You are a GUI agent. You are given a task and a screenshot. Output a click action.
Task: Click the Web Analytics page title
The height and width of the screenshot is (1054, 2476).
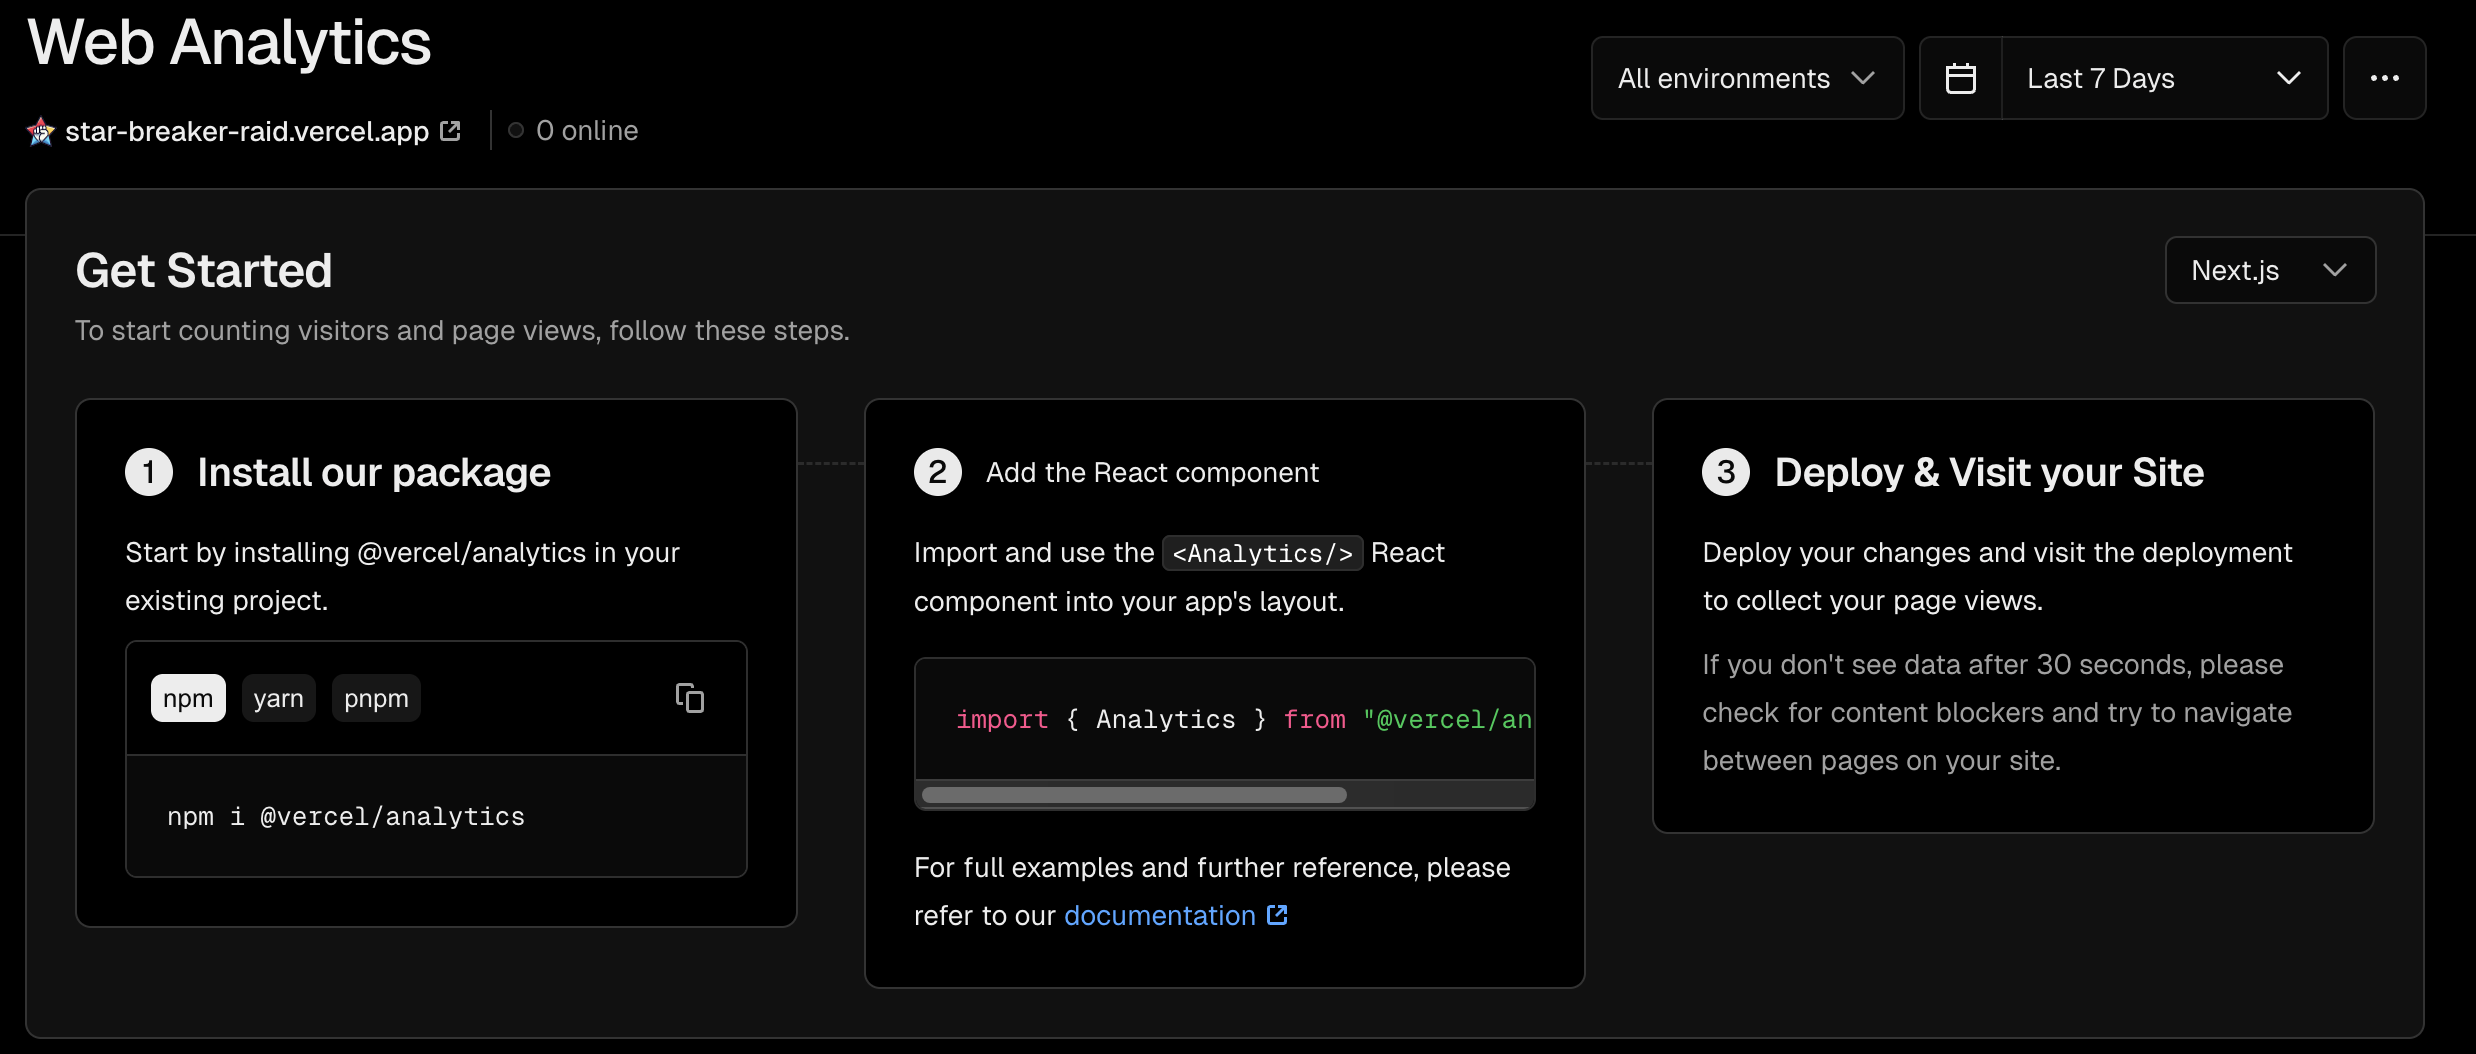point(229,42)
